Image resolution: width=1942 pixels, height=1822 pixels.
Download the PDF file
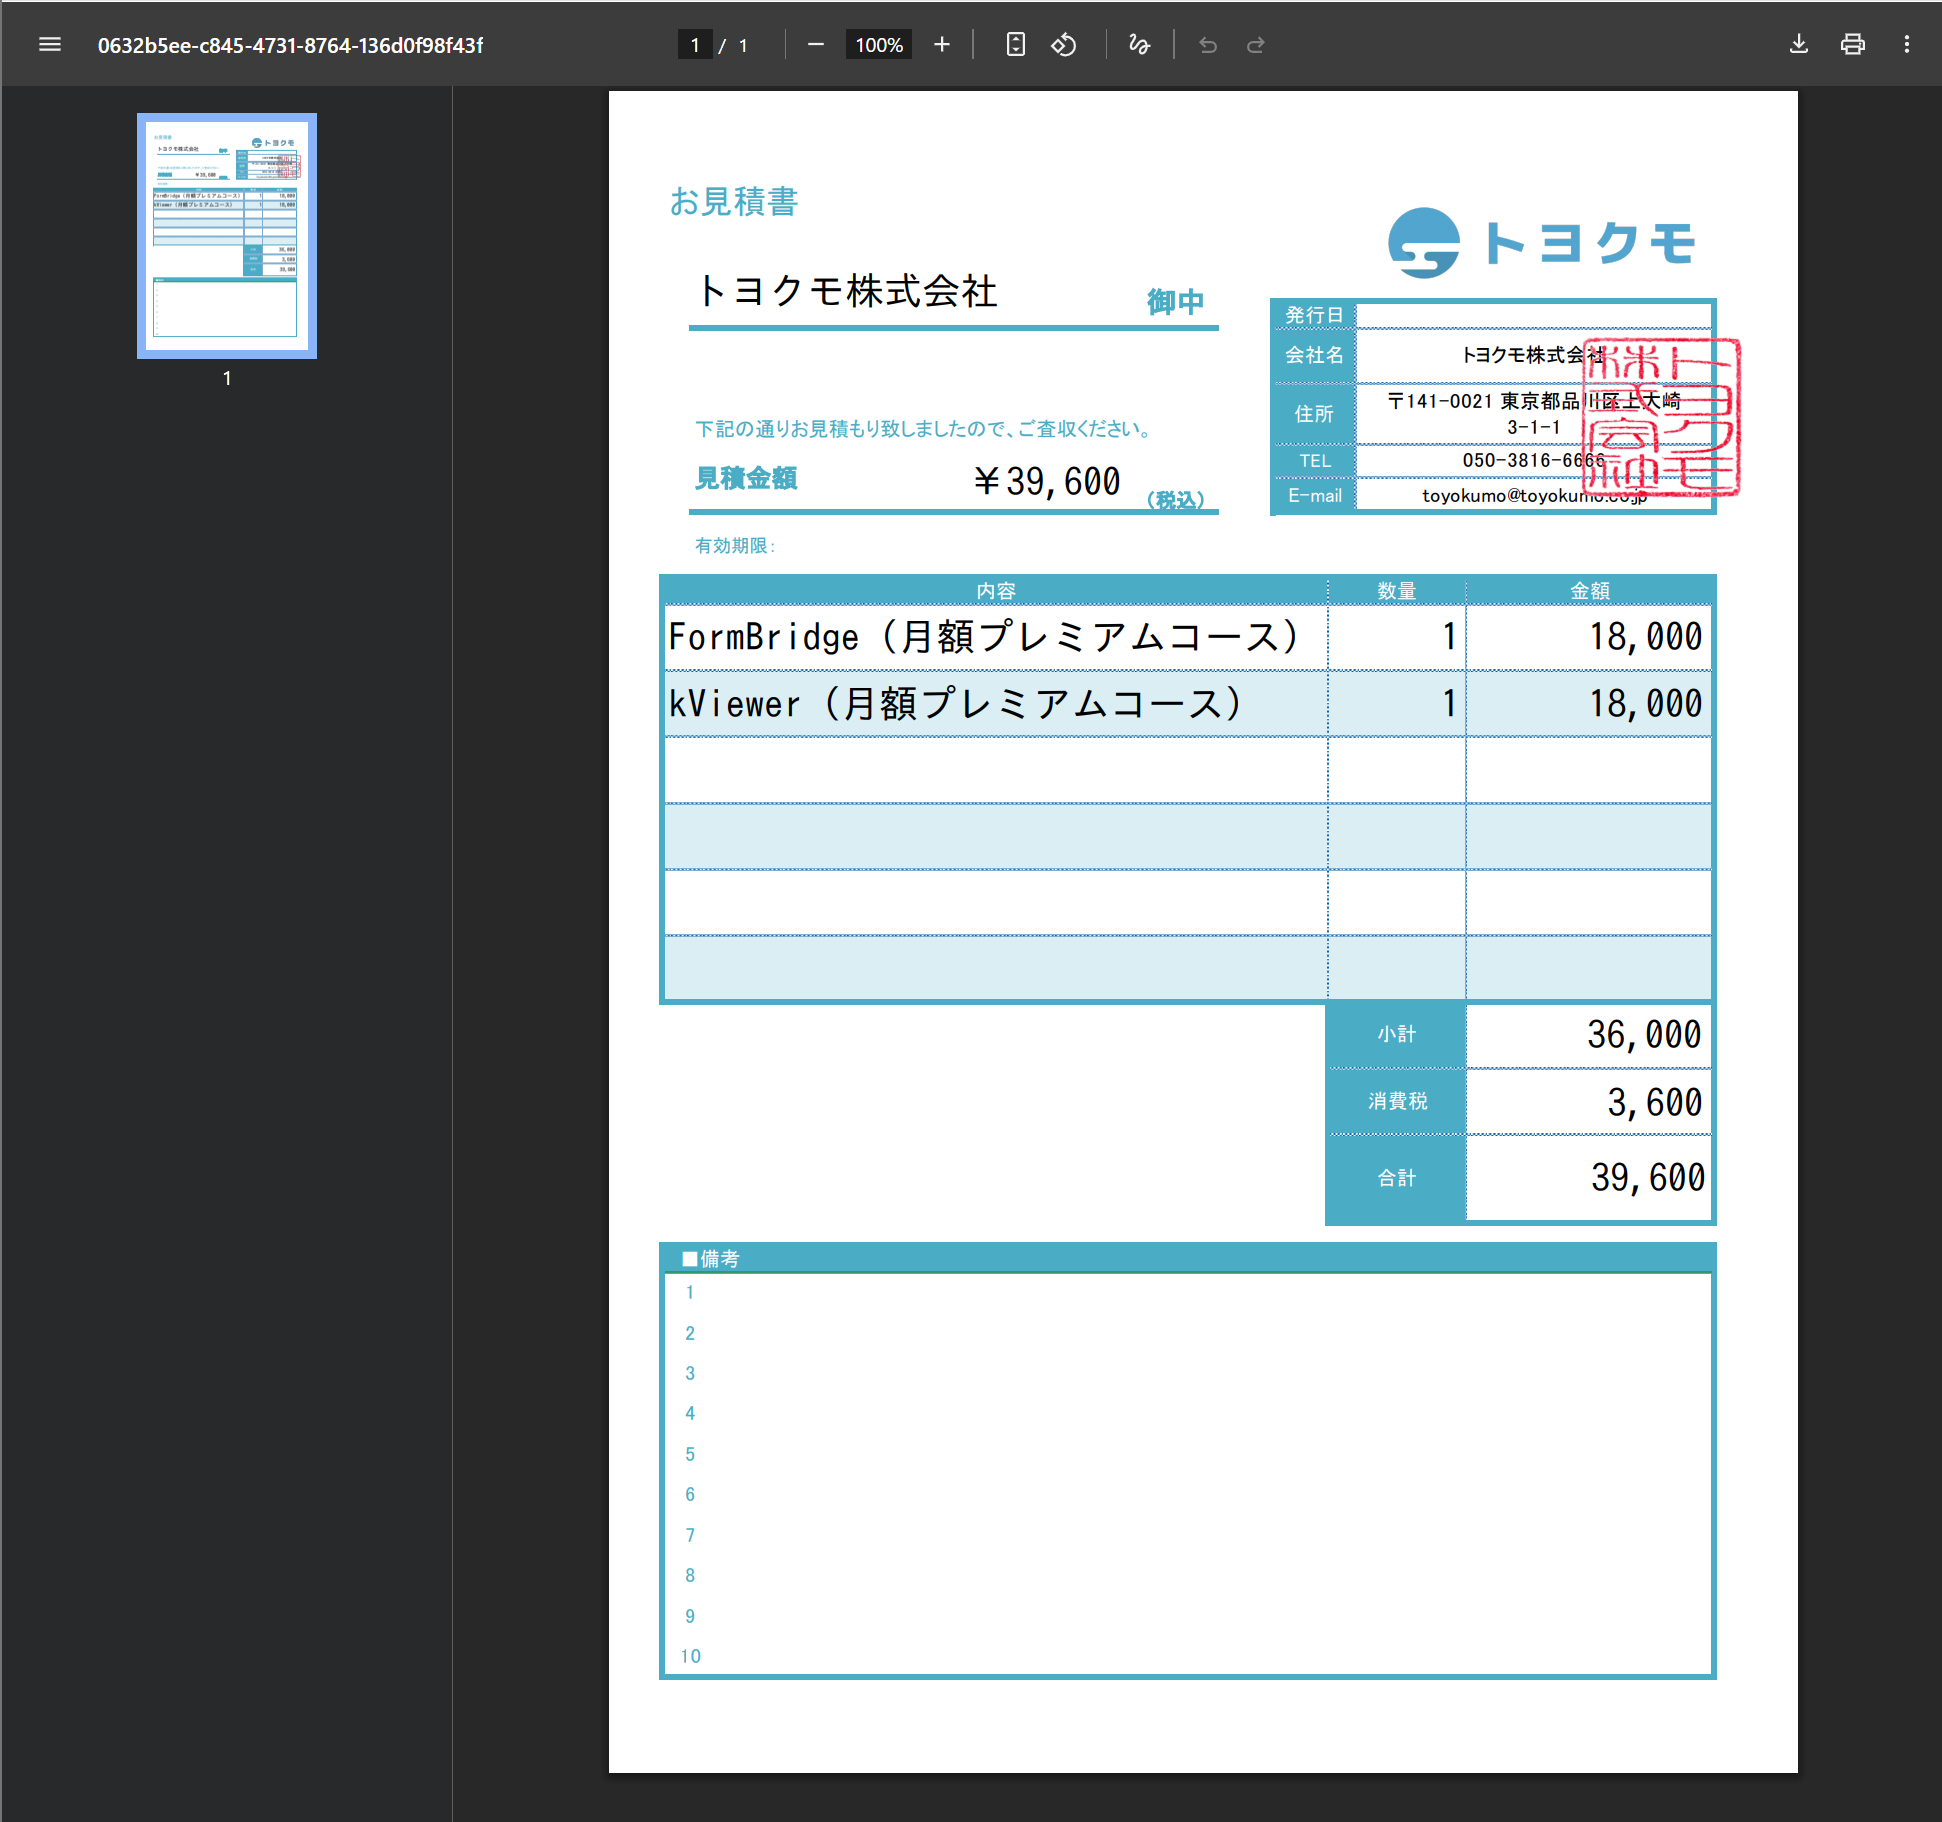coord(1799,44)
